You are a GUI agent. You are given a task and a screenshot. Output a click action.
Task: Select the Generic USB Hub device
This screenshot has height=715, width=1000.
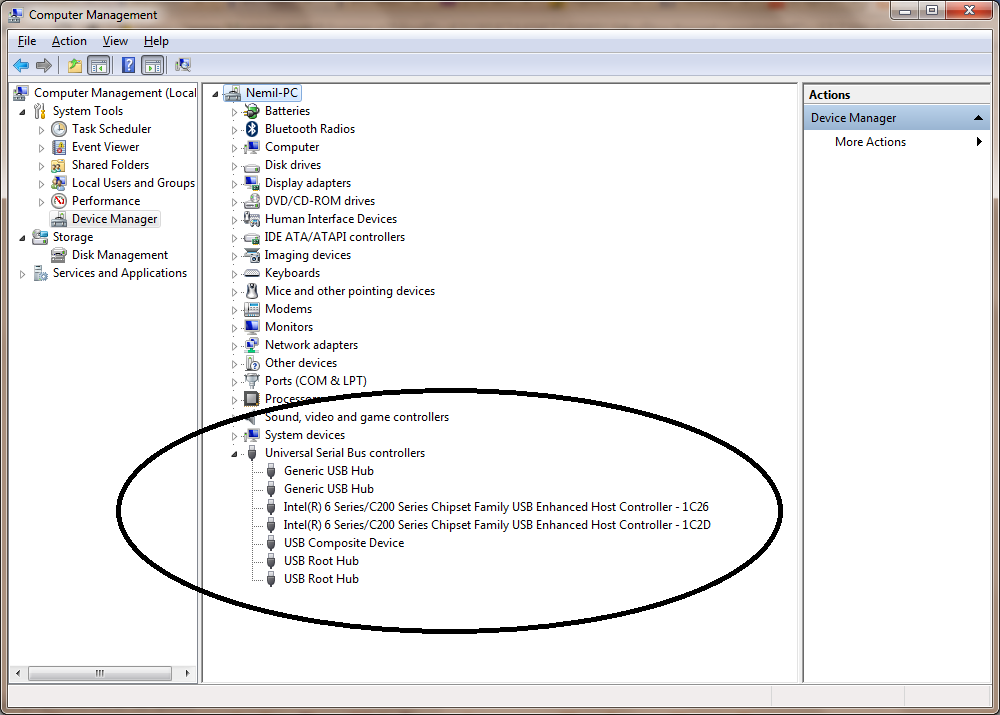(x=329, y=470)
